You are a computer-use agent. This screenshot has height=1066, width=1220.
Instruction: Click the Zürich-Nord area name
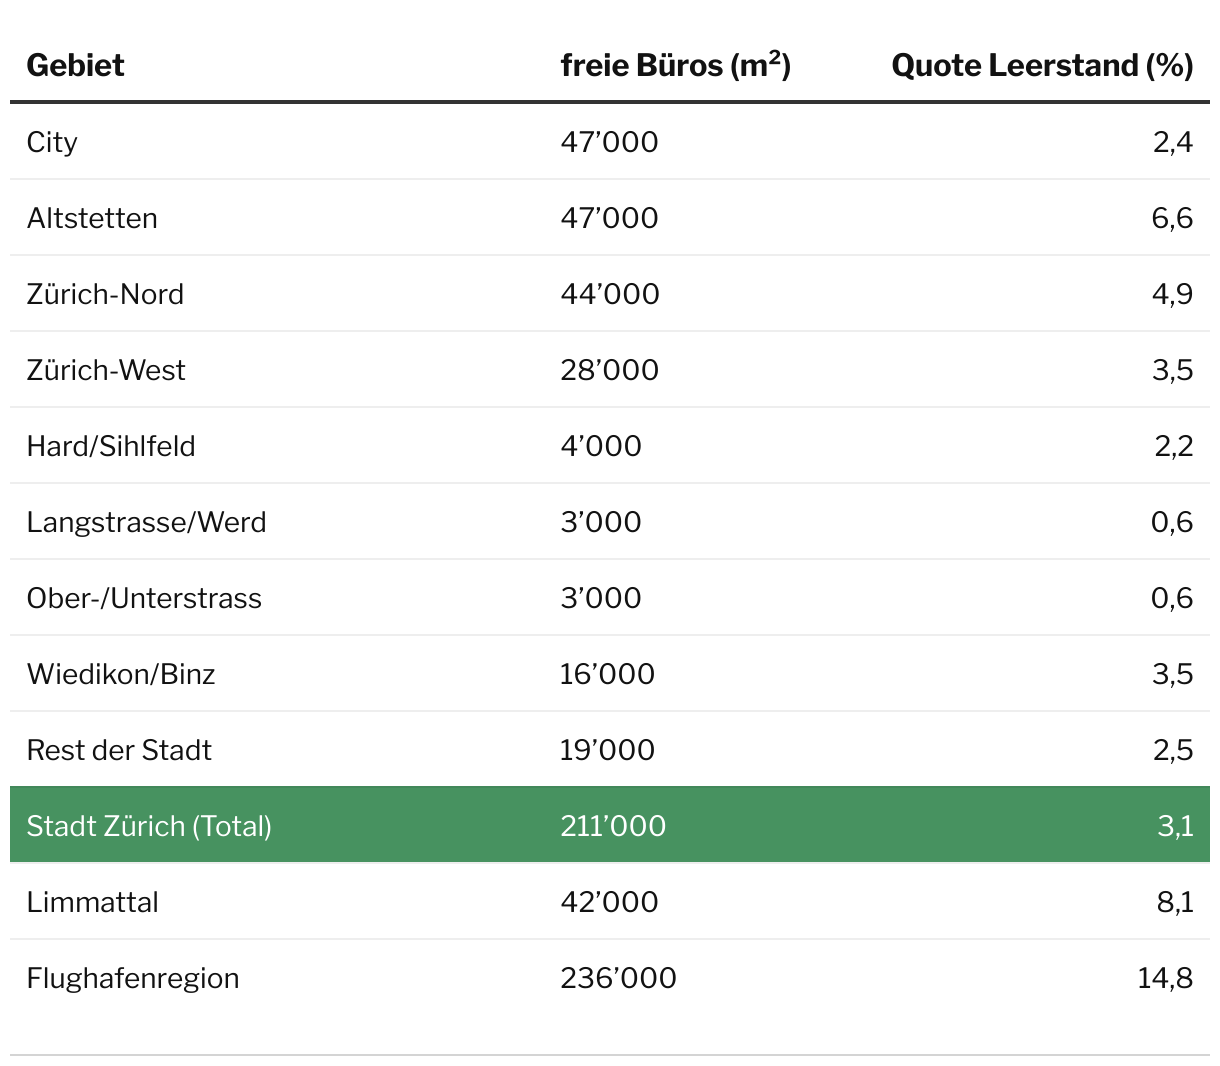(105, 294)
